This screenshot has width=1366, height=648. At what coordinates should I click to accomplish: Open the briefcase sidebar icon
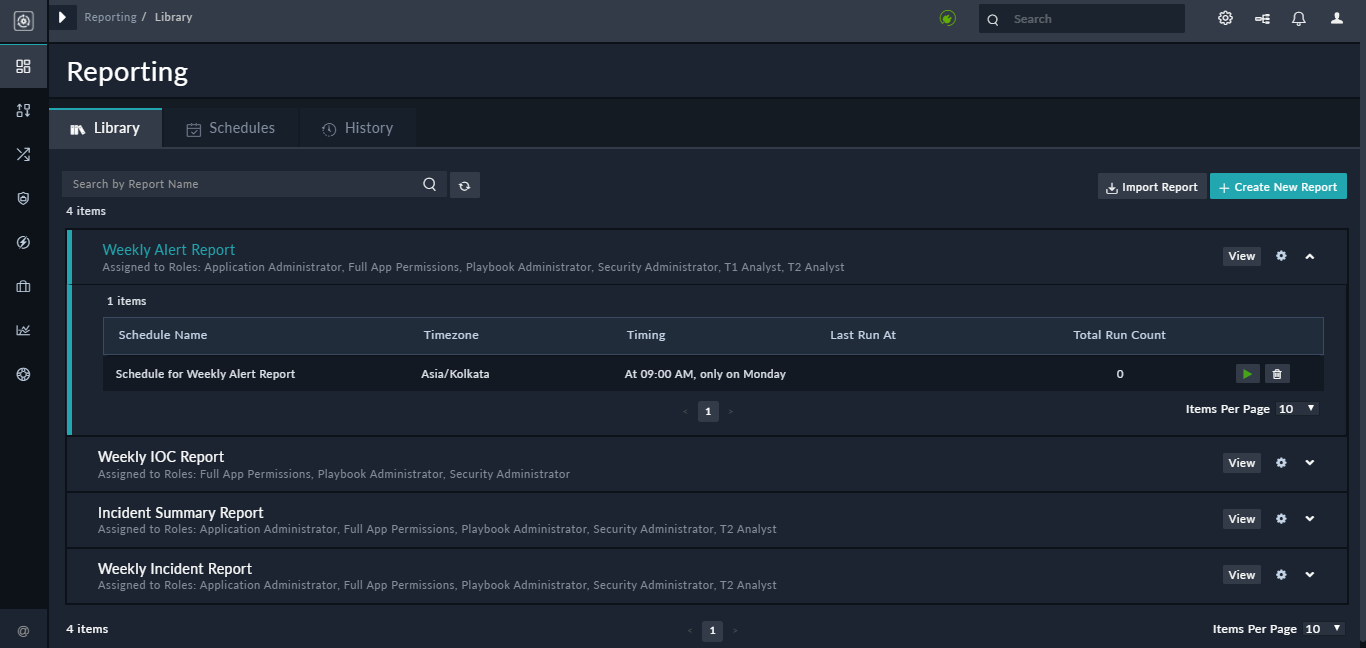click(23, 286)
